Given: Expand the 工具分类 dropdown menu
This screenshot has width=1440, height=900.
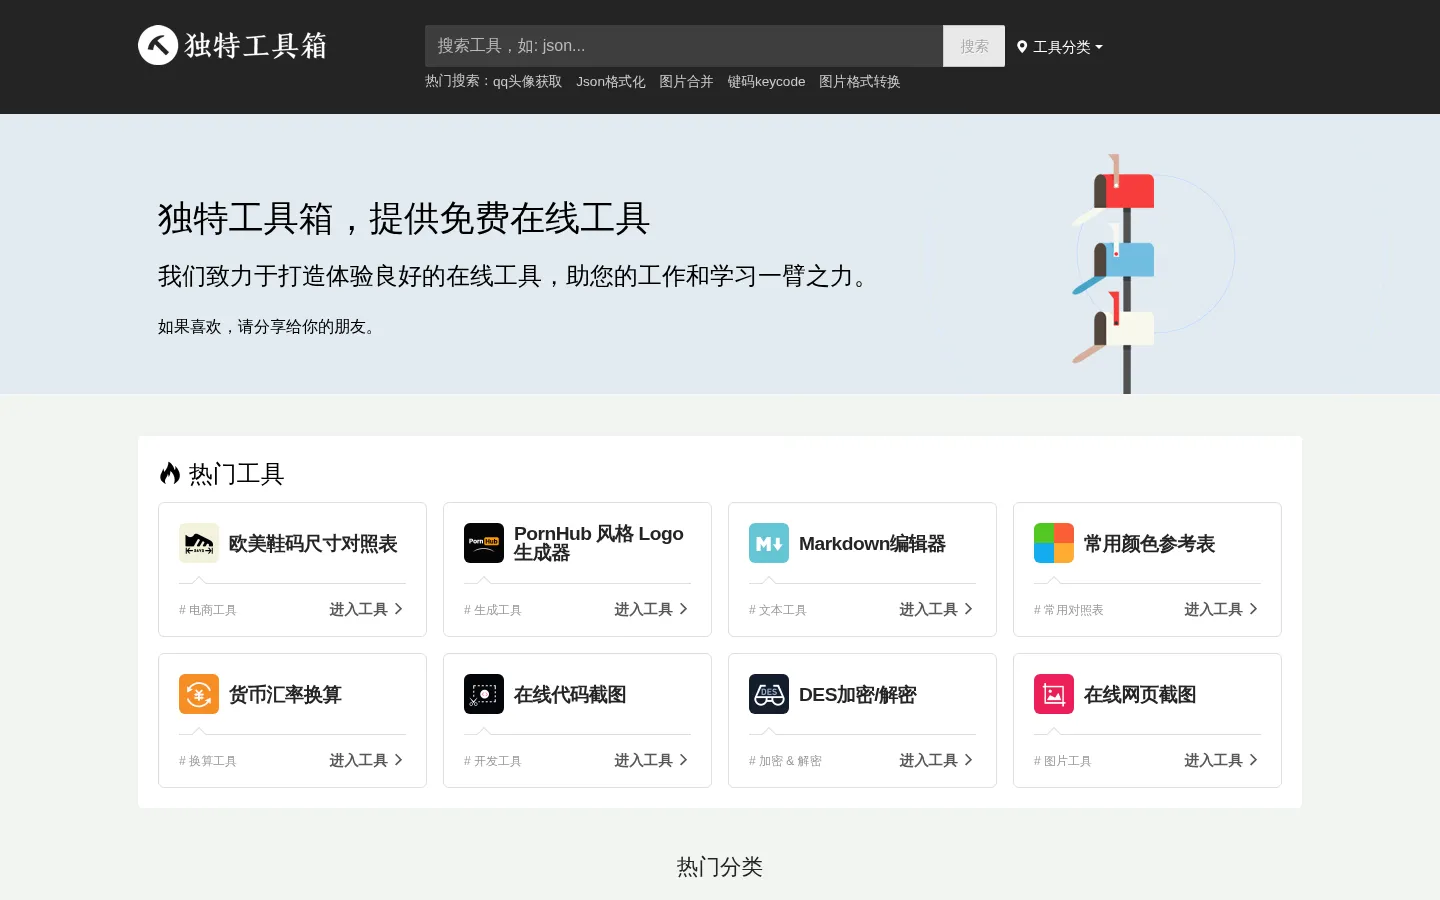Looking at the screenshot, I should click(x=1060, y=47).
